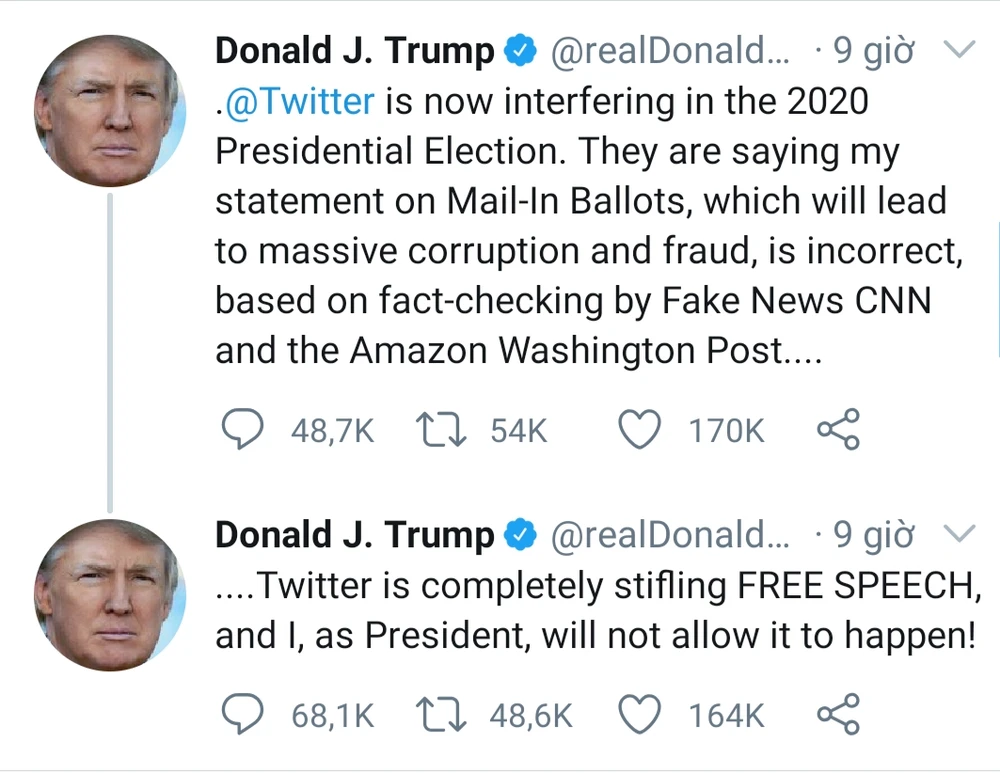The width and height of the screenshot is (1000, 773).
Task: Reply to the FREE SPEECH tweet
Action: point(241,715)
